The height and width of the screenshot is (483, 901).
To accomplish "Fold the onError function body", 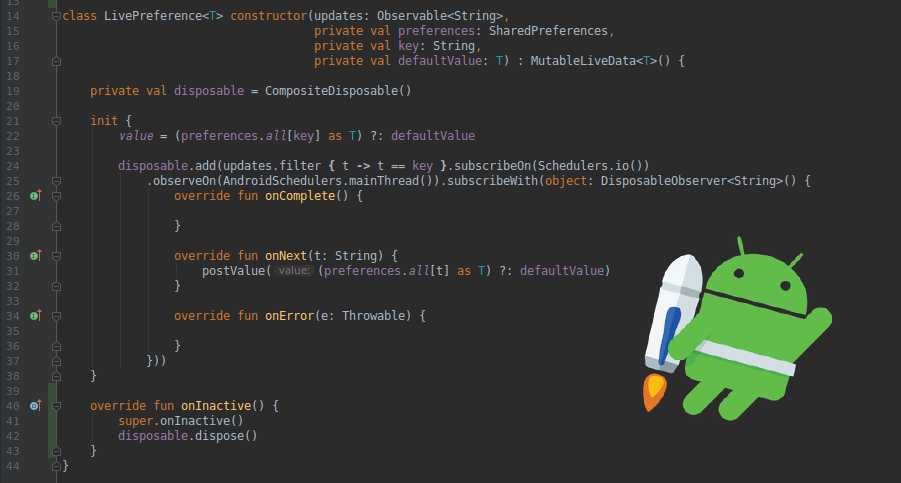I will coord(56,315).
